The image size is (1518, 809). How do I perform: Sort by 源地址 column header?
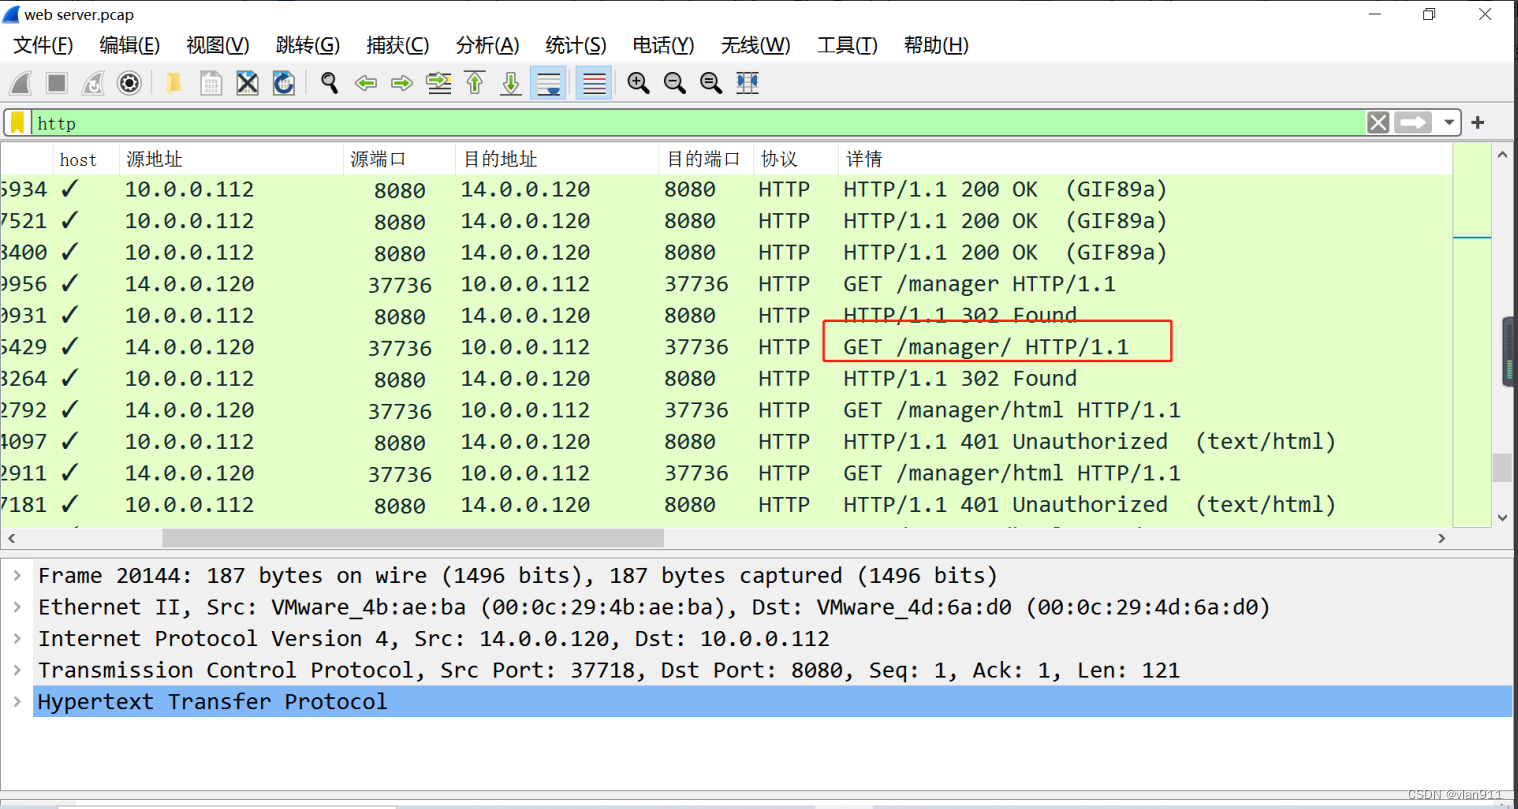click(x=231, y=159)
